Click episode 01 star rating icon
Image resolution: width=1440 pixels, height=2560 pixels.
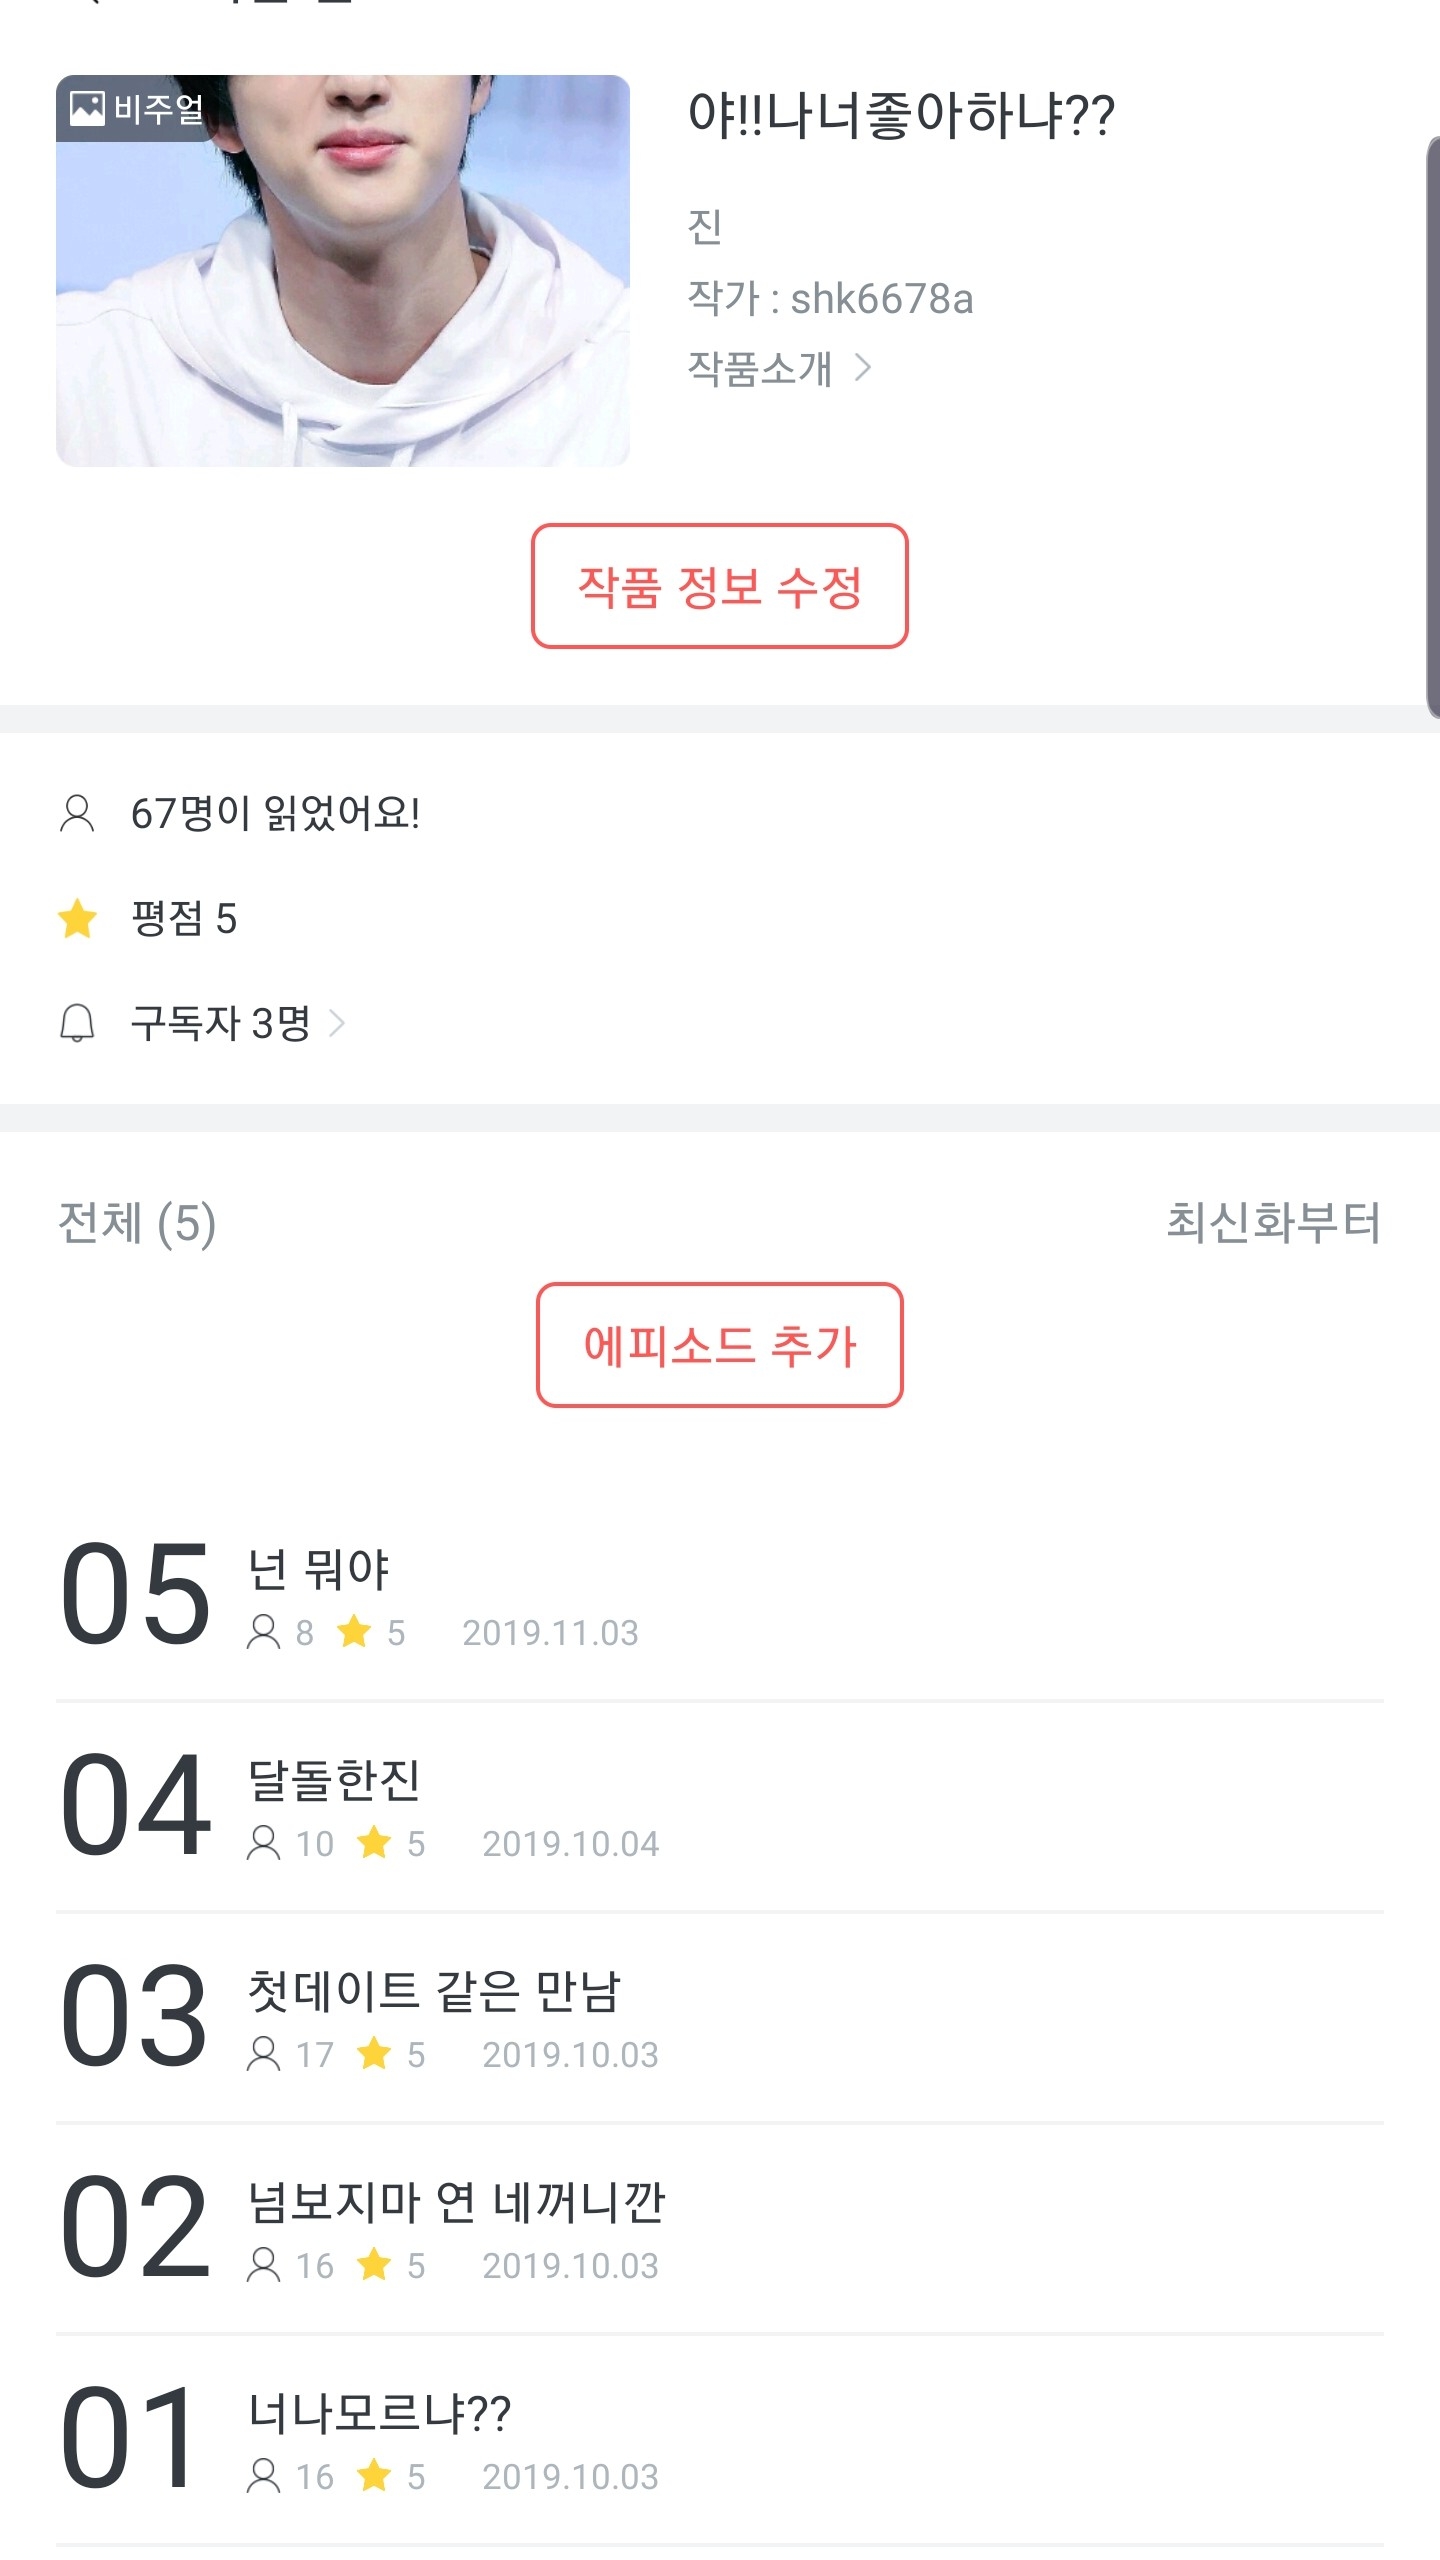(x=374, y=2476)
